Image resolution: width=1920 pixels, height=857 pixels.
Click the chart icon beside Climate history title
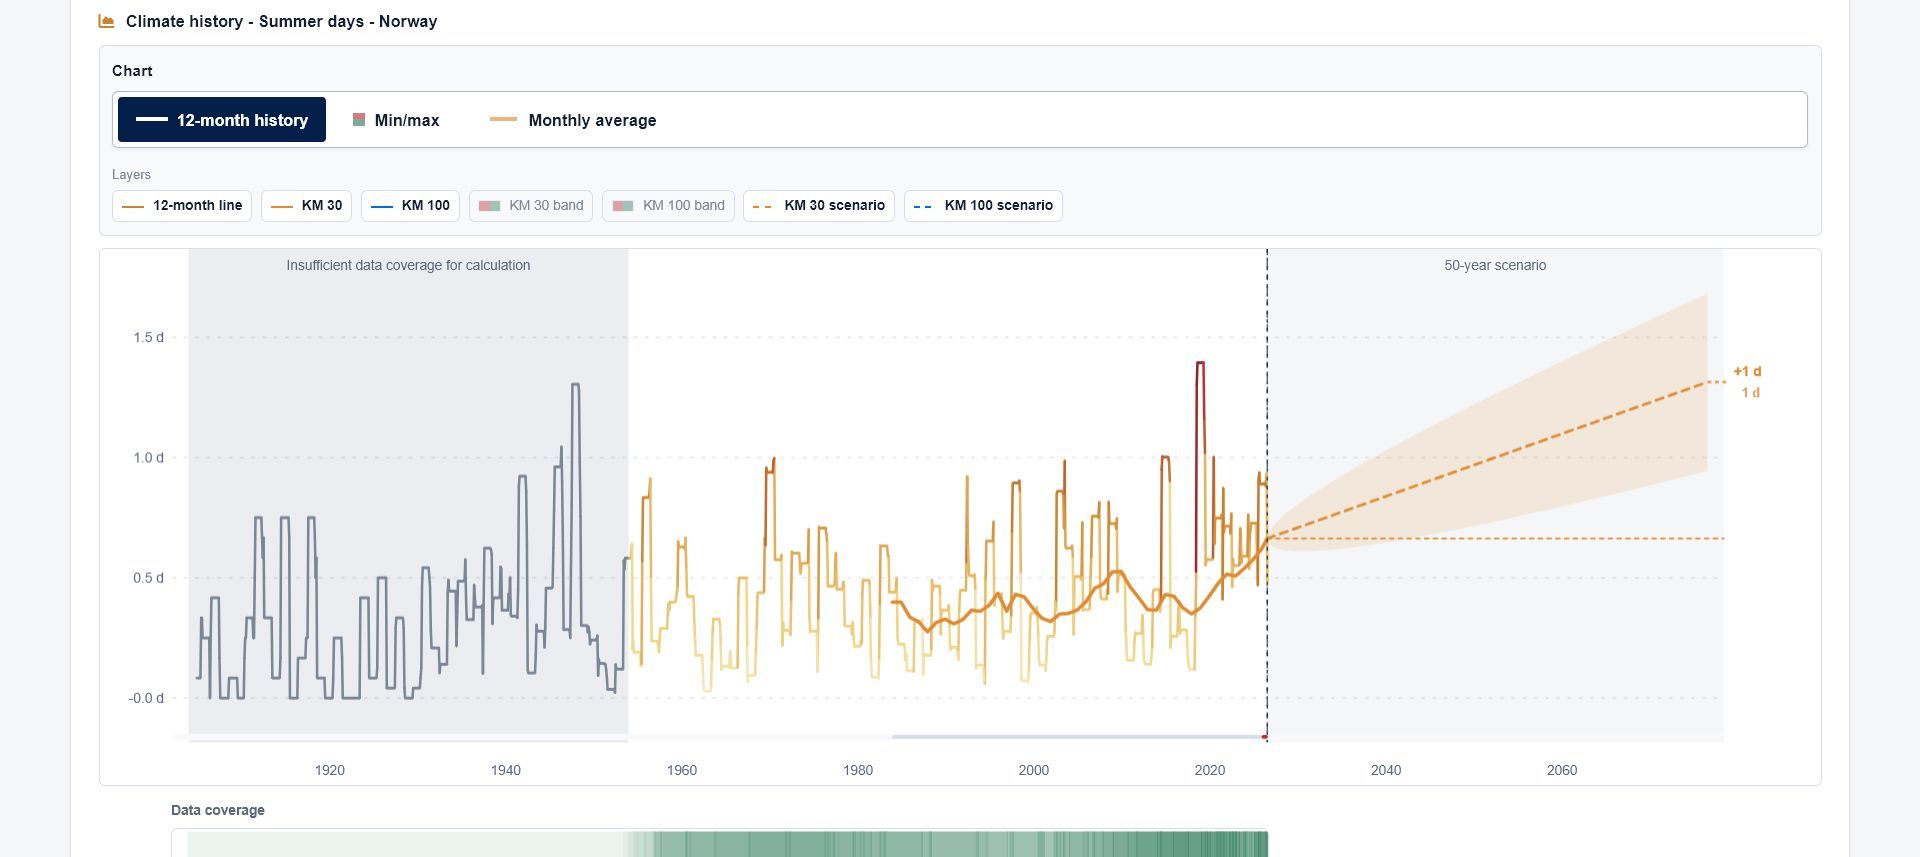(106, 21)
